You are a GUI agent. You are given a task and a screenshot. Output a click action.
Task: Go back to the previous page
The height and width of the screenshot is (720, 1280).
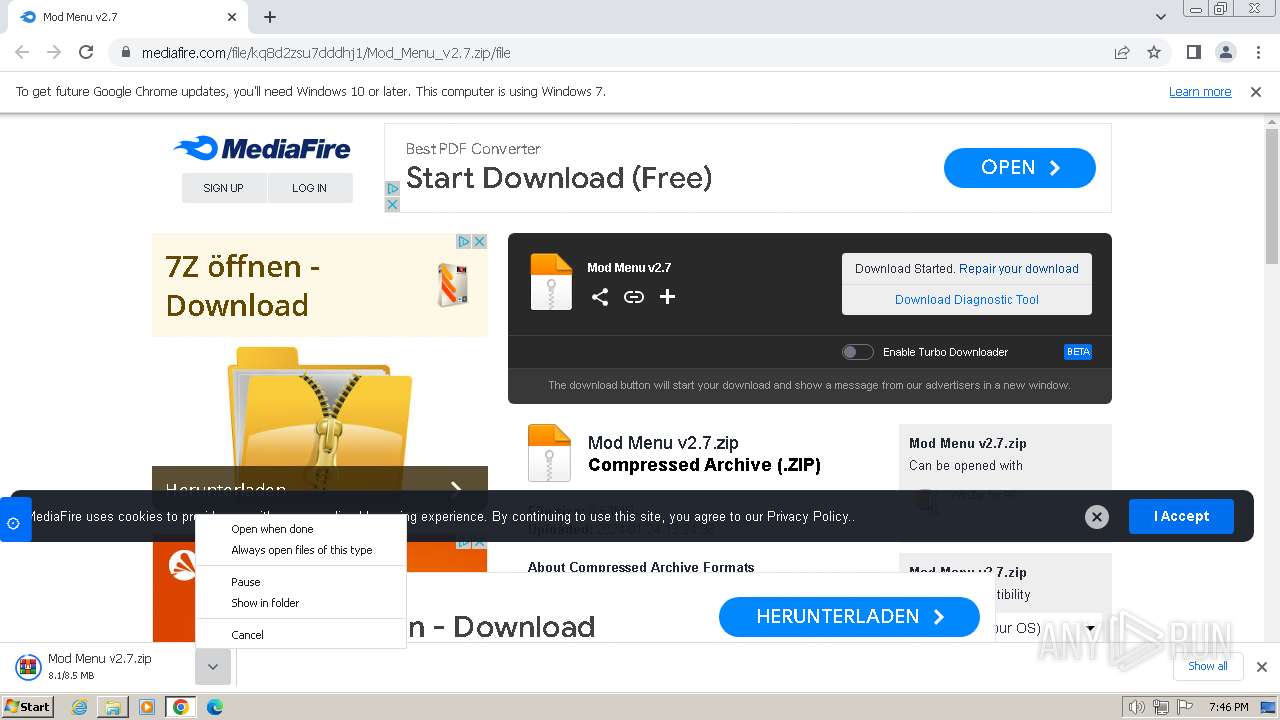(22, 52)
